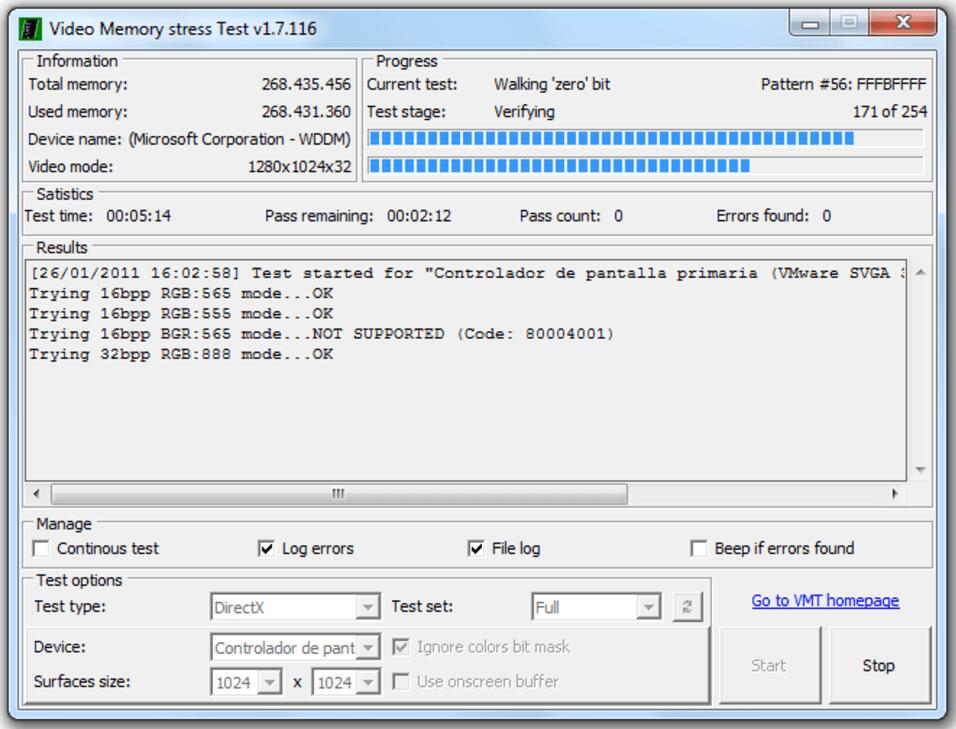
Task: Expand the surface width 1024 dropdown
Action: click(269, 682)
